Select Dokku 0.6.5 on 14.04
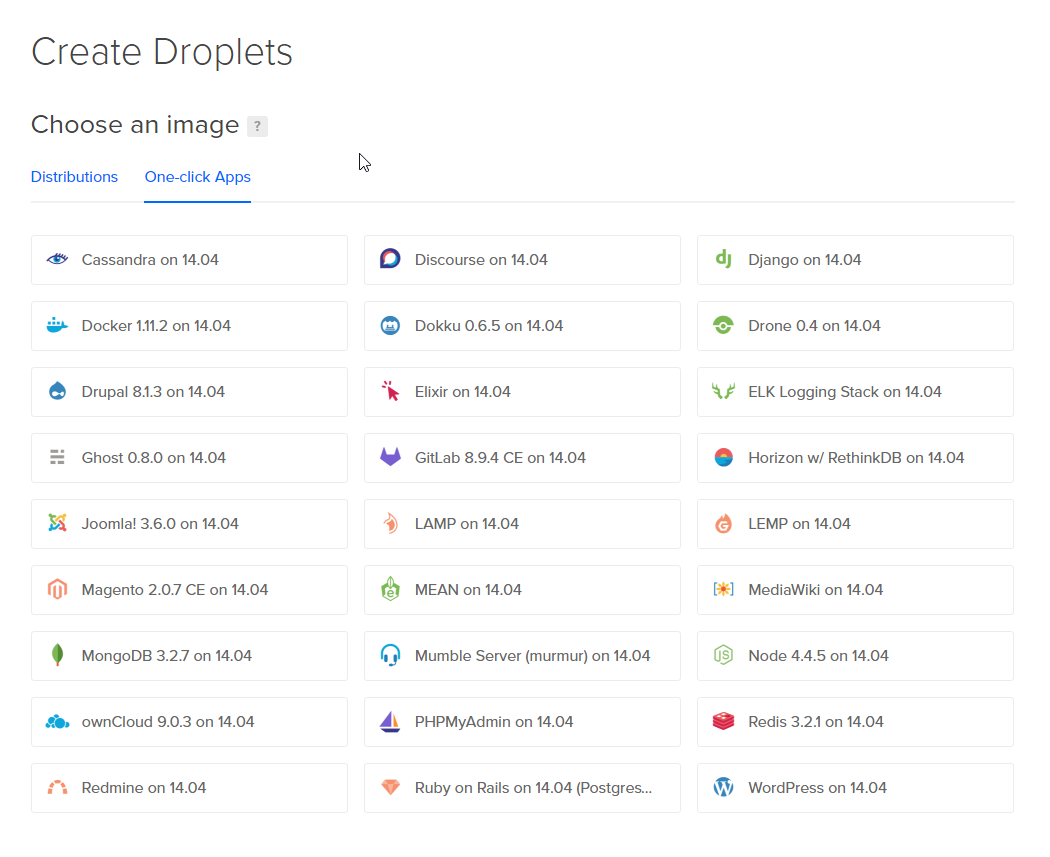 pyautogui.click(x=522, y=326)
